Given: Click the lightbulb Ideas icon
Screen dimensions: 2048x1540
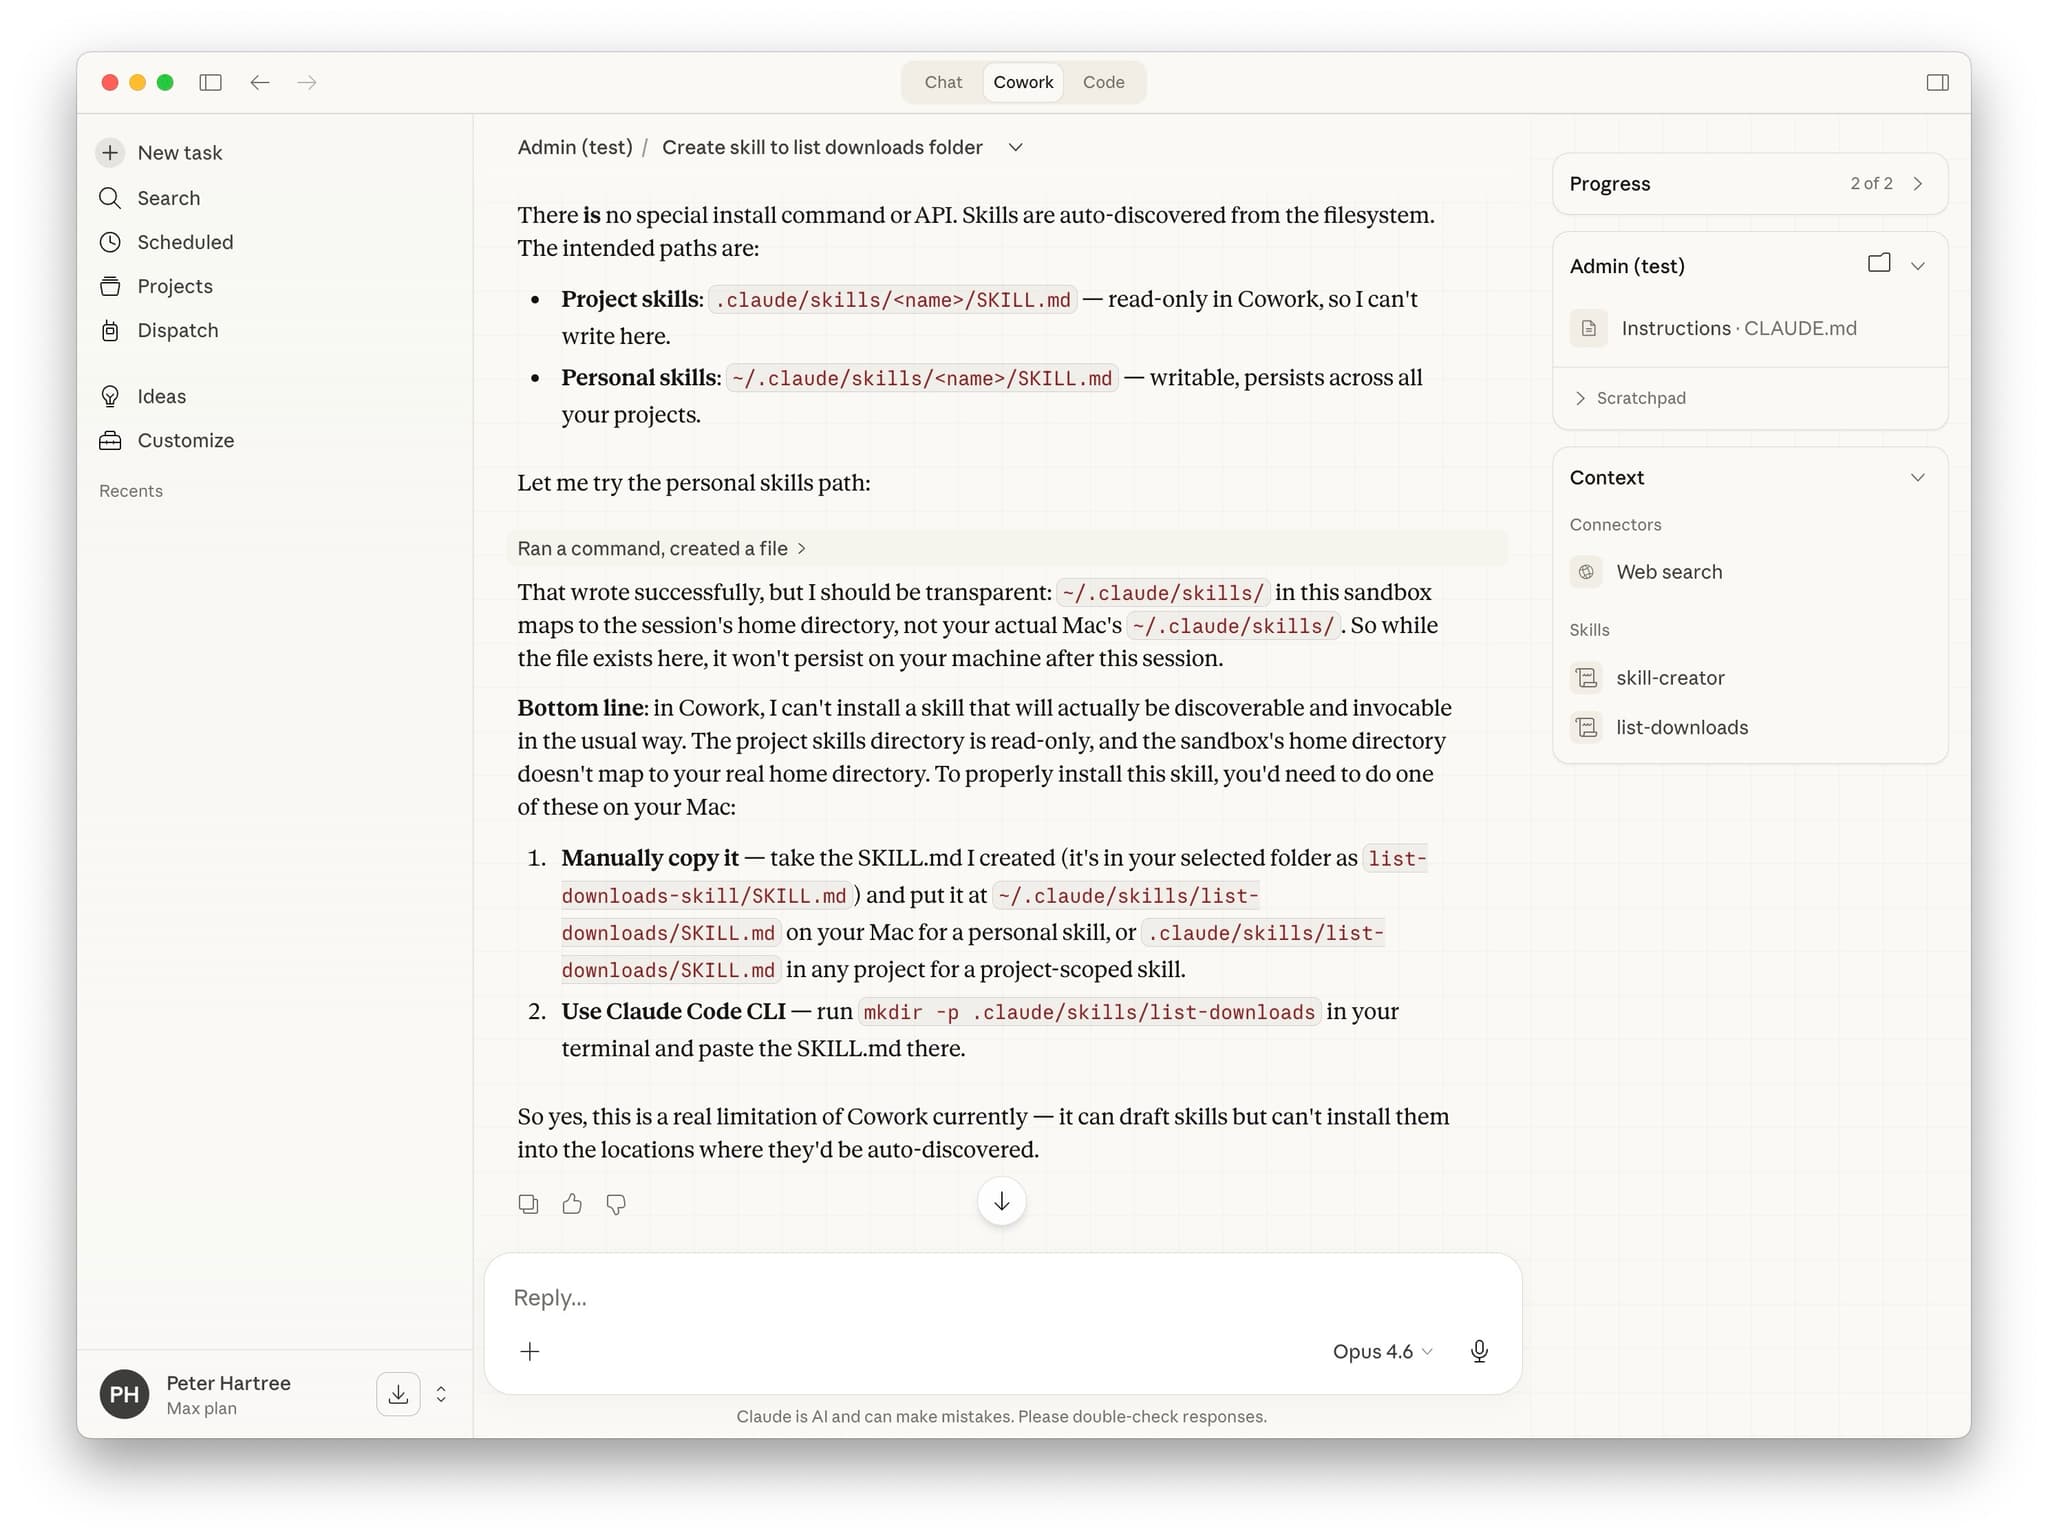Looking at the screenshot, I should (110, 396).
